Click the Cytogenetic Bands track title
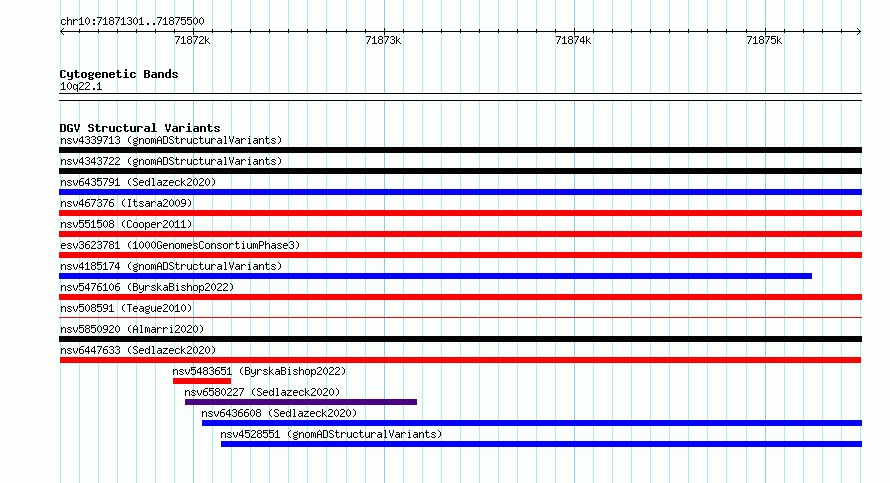This screenshot has height=483, width=890. tap(119, 74)
